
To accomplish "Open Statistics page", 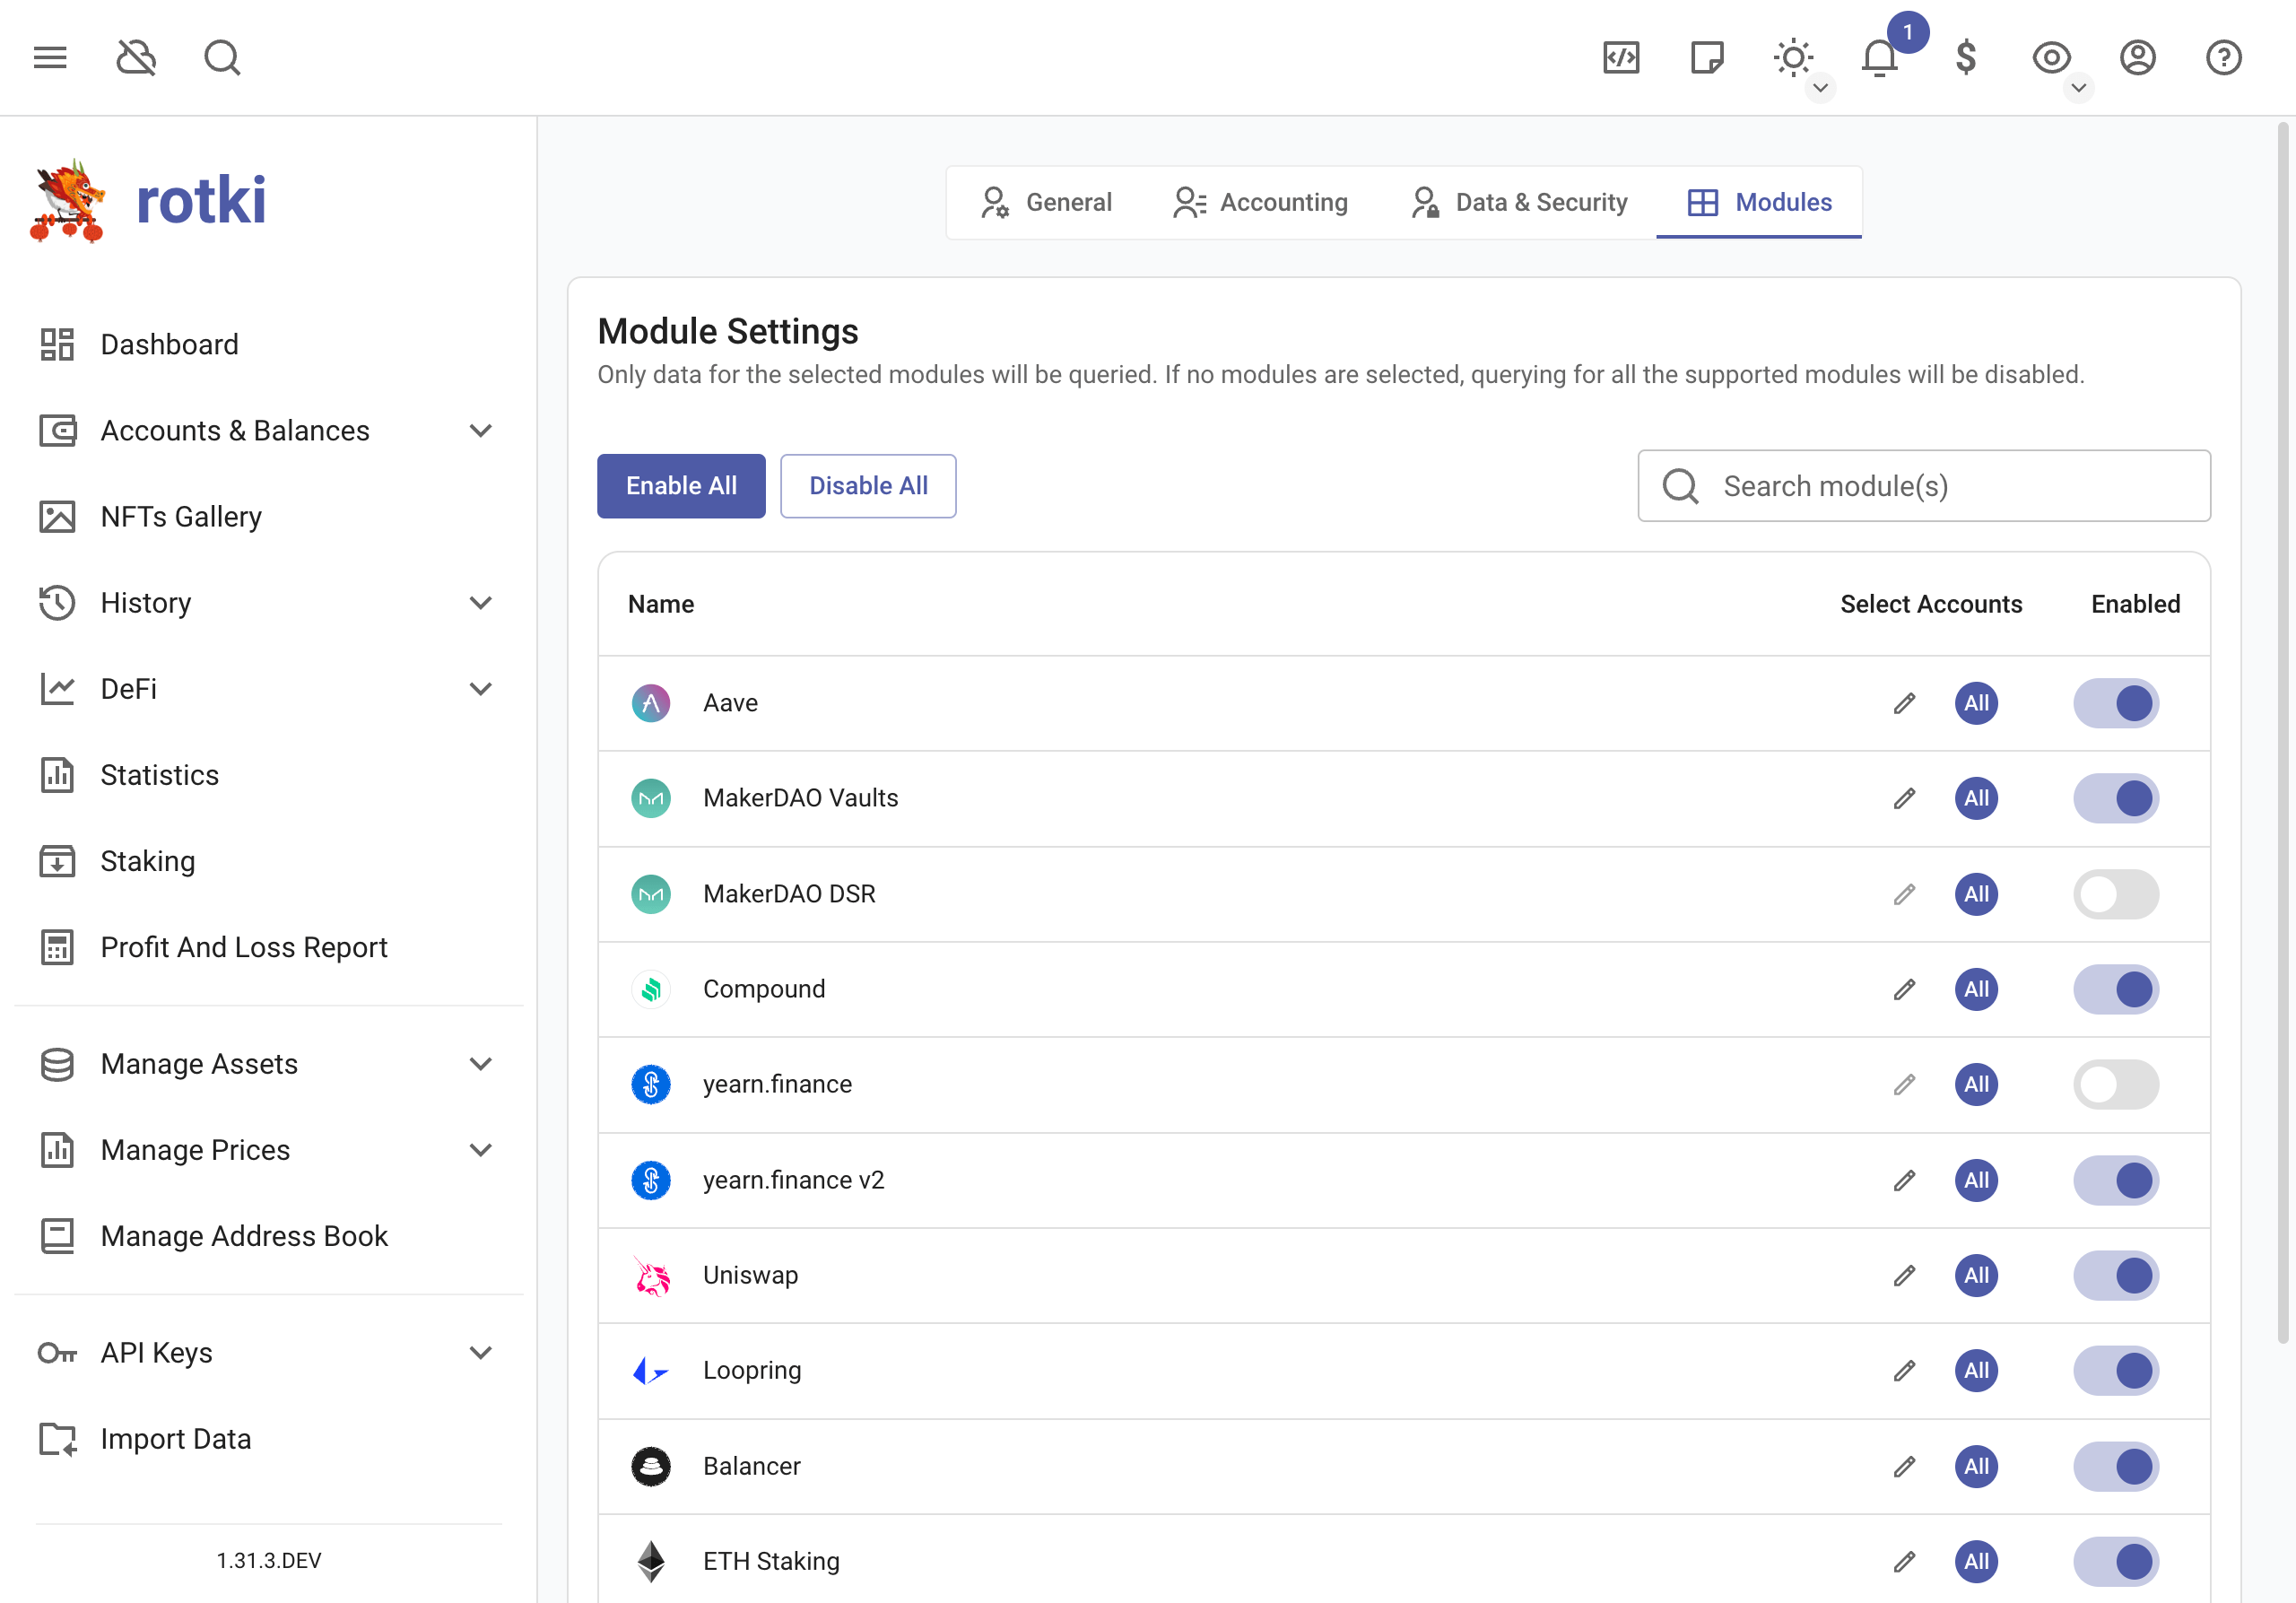I will [x=268, y=775].
